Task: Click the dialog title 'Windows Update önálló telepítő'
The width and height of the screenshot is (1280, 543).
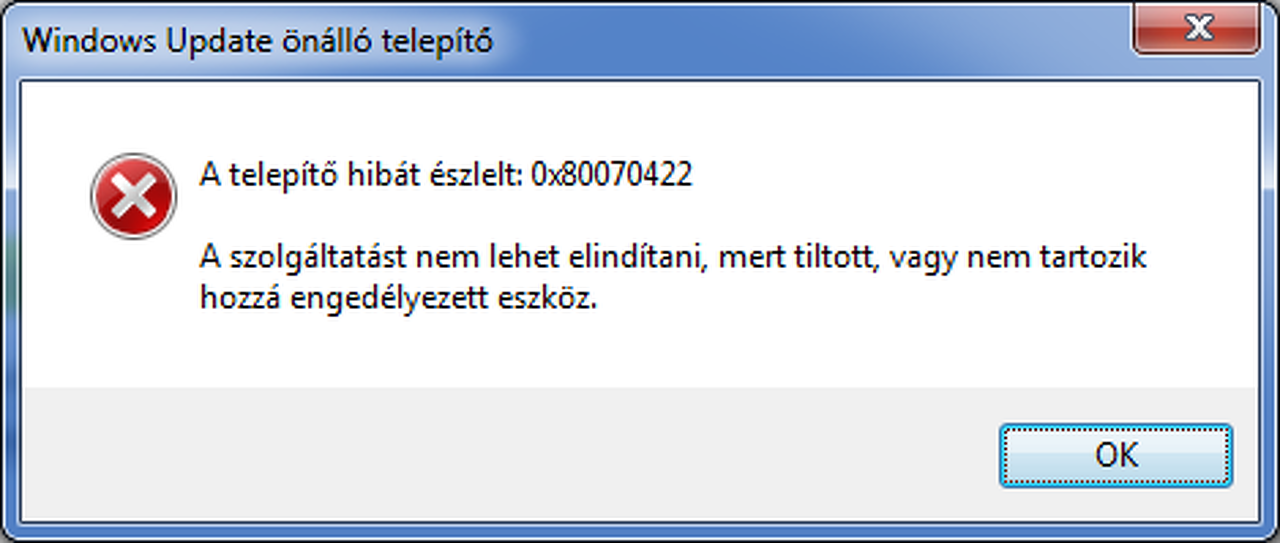Action: pos(257,41)
